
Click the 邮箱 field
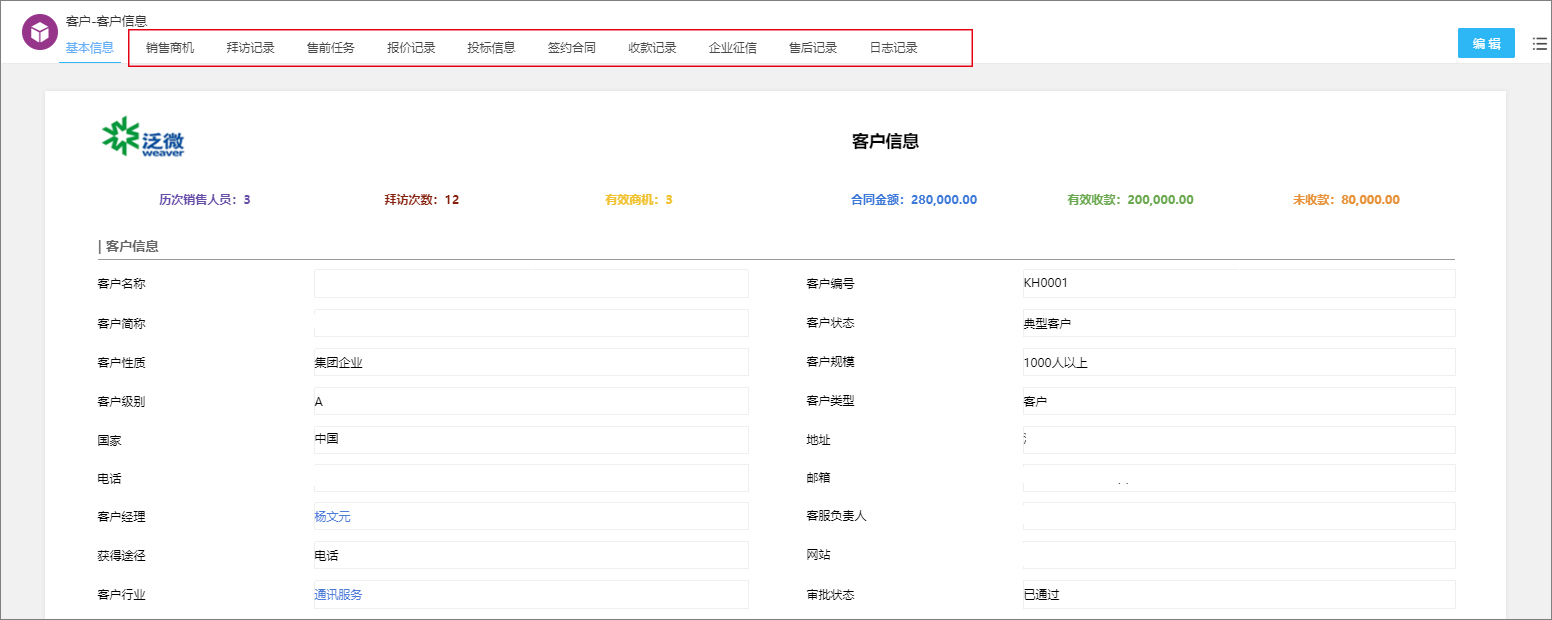click(x=1239, y=478)
